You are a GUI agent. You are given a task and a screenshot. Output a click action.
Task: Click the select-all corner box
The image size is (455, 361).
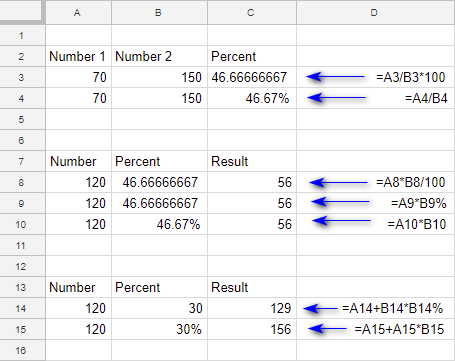click(x=22, y=12)
